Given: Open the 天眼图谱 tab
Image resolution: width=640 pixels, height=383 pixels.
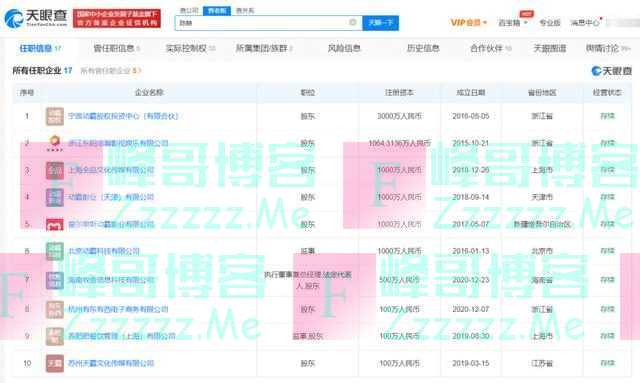Looking at the screenshot, I should [x=549, y=48].
